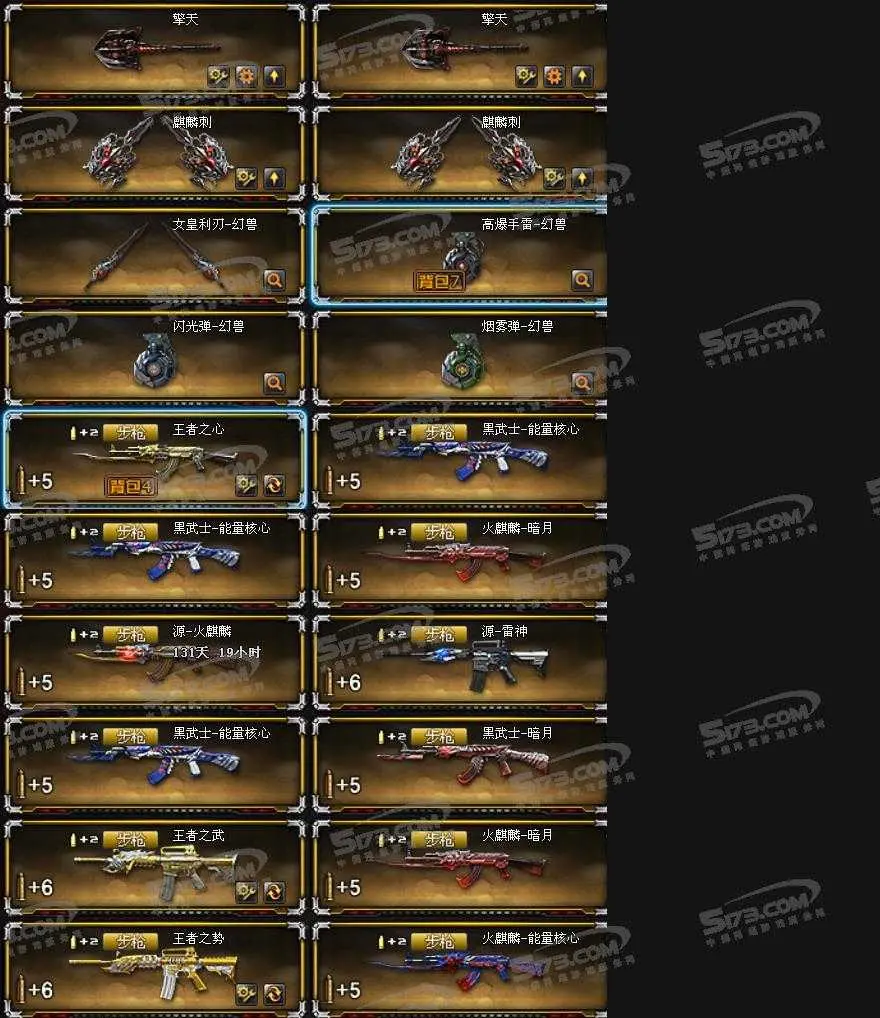Click the swap arrows icon on 王者之武
The height and width of the screenshot is (1018, 880).
click(274, 892)
